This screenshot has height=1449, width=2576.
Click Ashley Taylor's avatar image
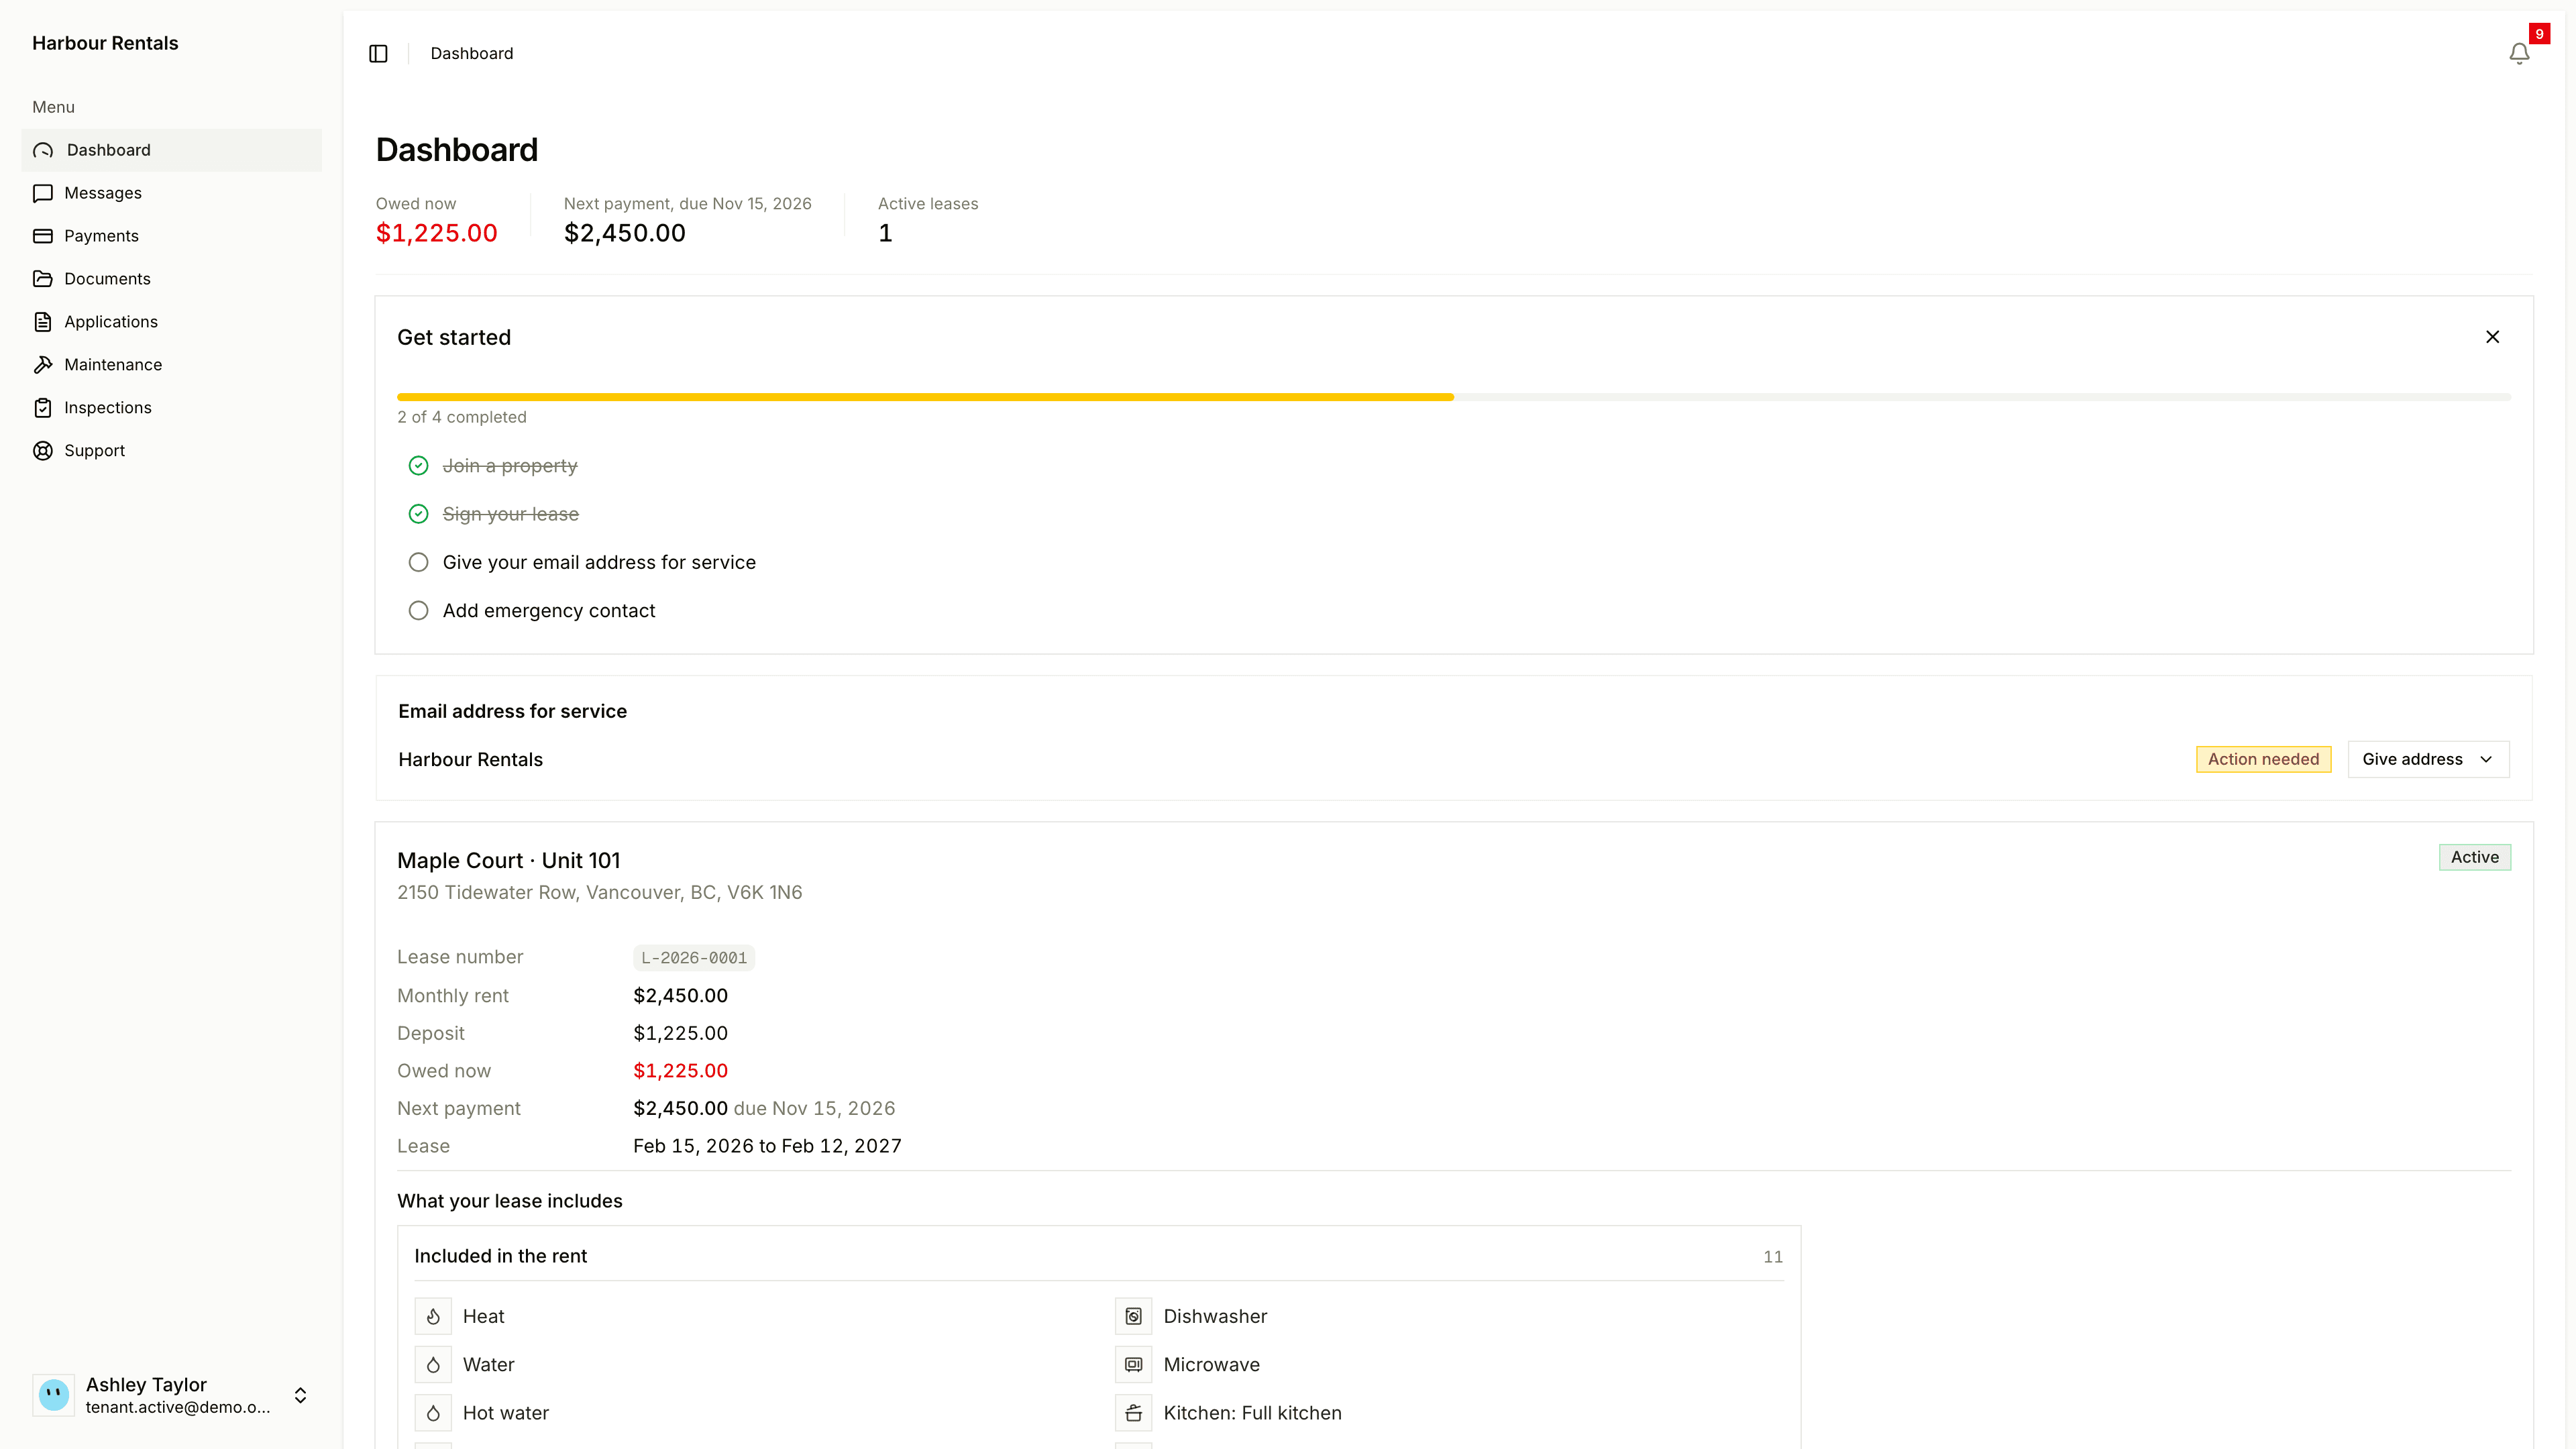click(x=54, y=1394)
